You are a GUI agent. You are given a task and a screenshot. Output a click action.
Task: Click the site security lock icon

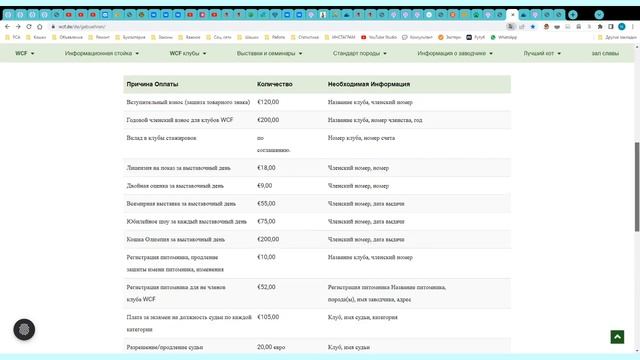pos(53,27)
